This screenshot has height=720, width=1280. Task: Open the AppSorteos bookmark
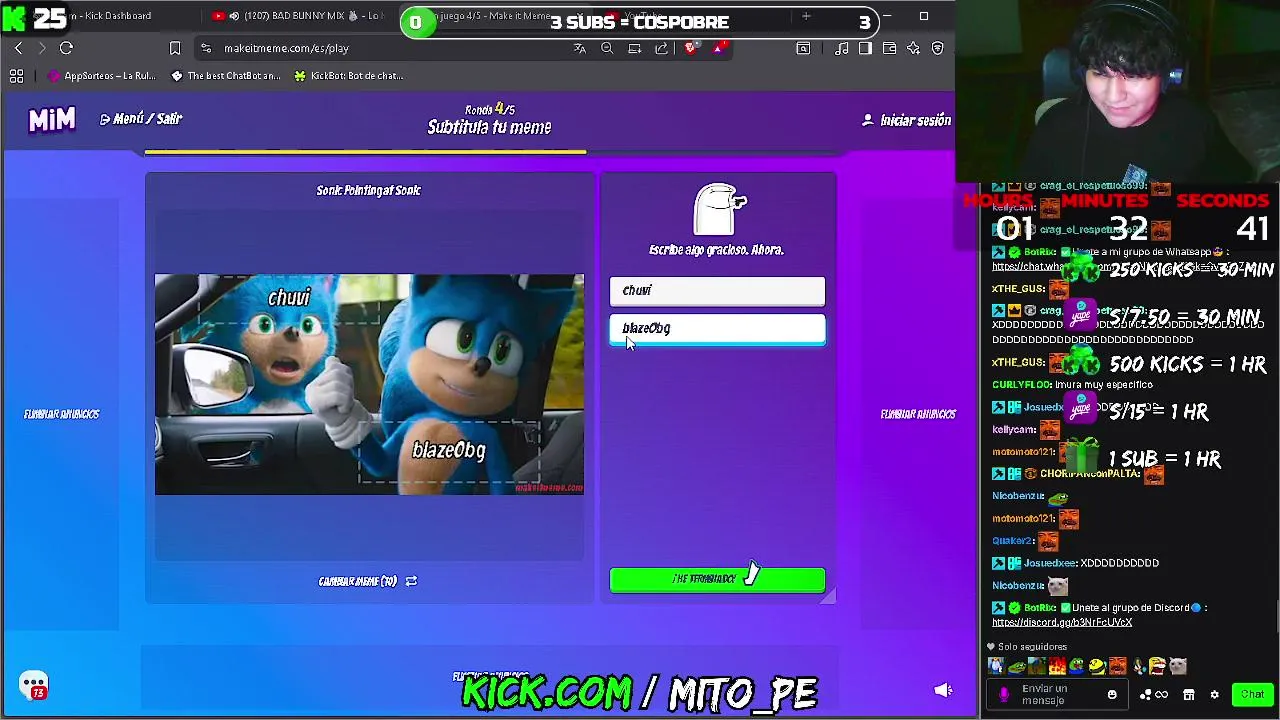click(x=102, y=76)
